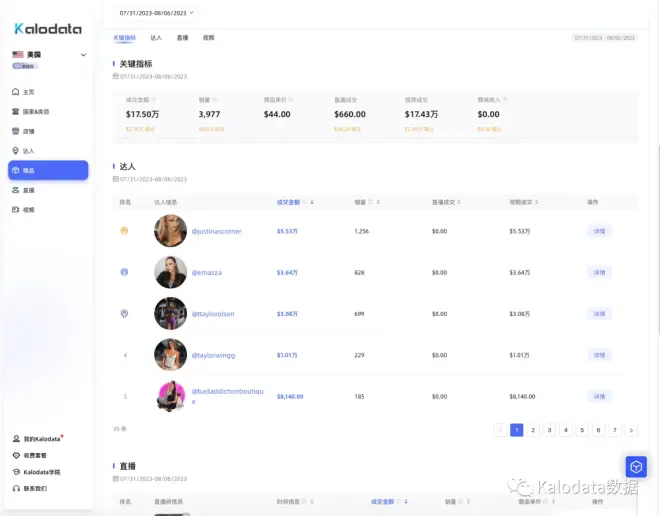This screenshot has height=516, width=660.
Task: Go to page 3 of creators
Action: click(x=549, y=430)
